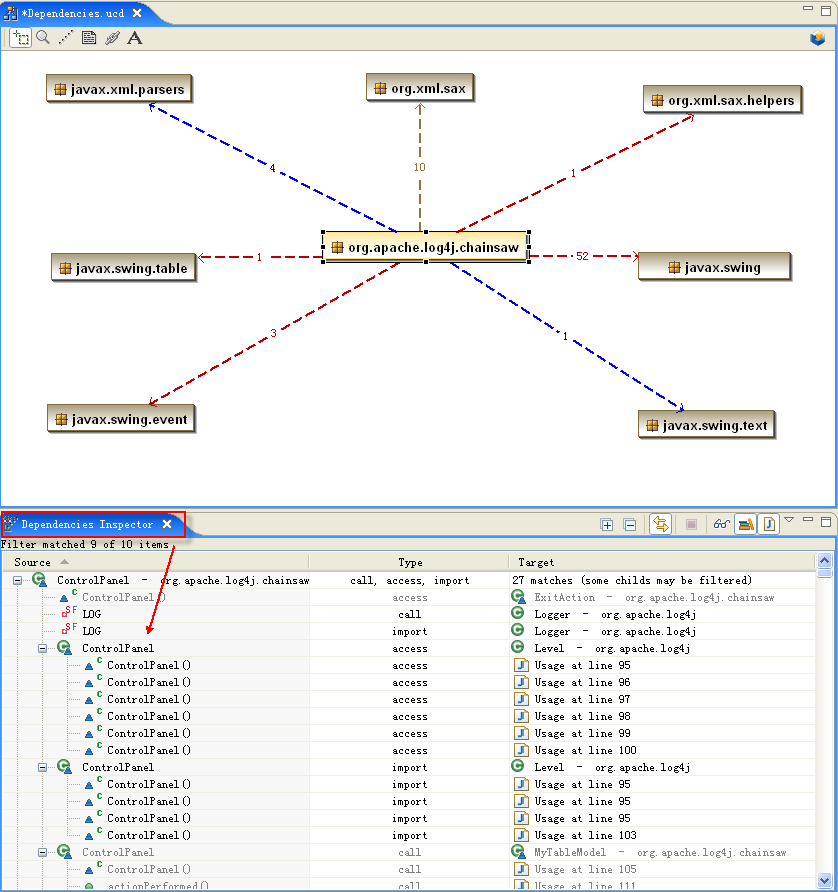
Task: Click the inspector vertical scrollbar thumb
Action: tap(824, 573)
